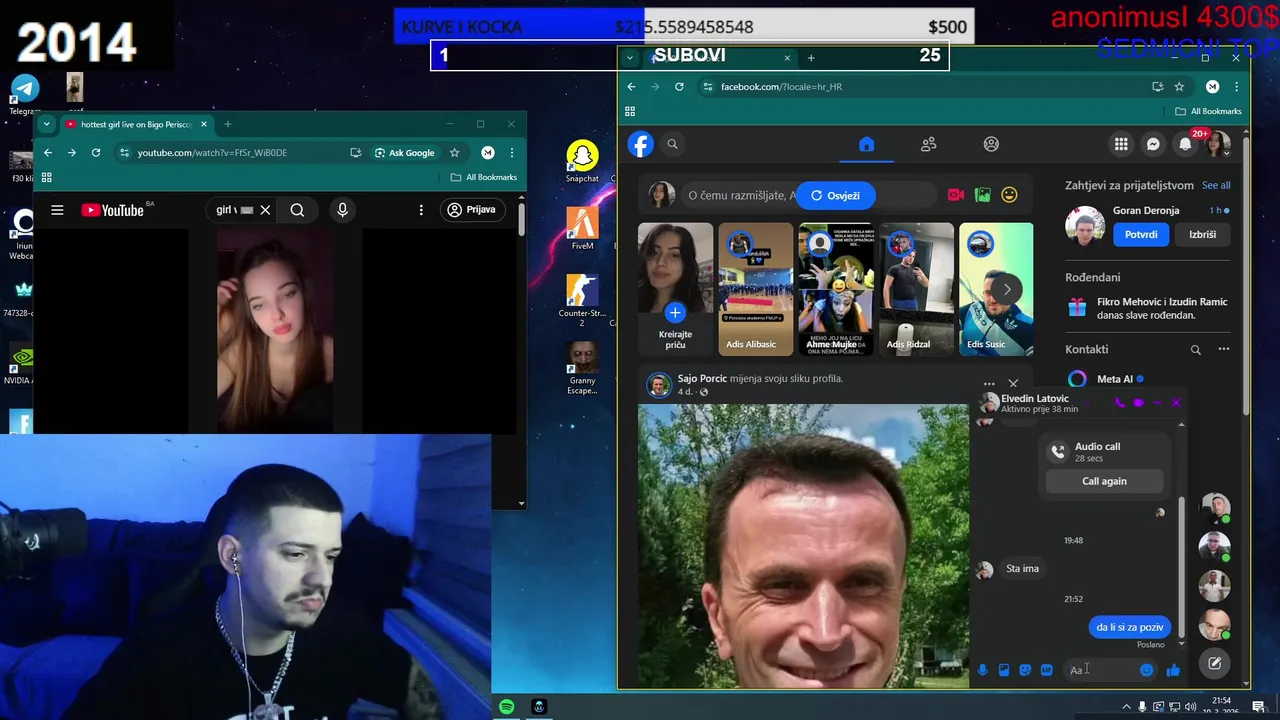Open the Facebook search icon
Viewport: 1280px width, 720px height.
[x=673, y=144]
